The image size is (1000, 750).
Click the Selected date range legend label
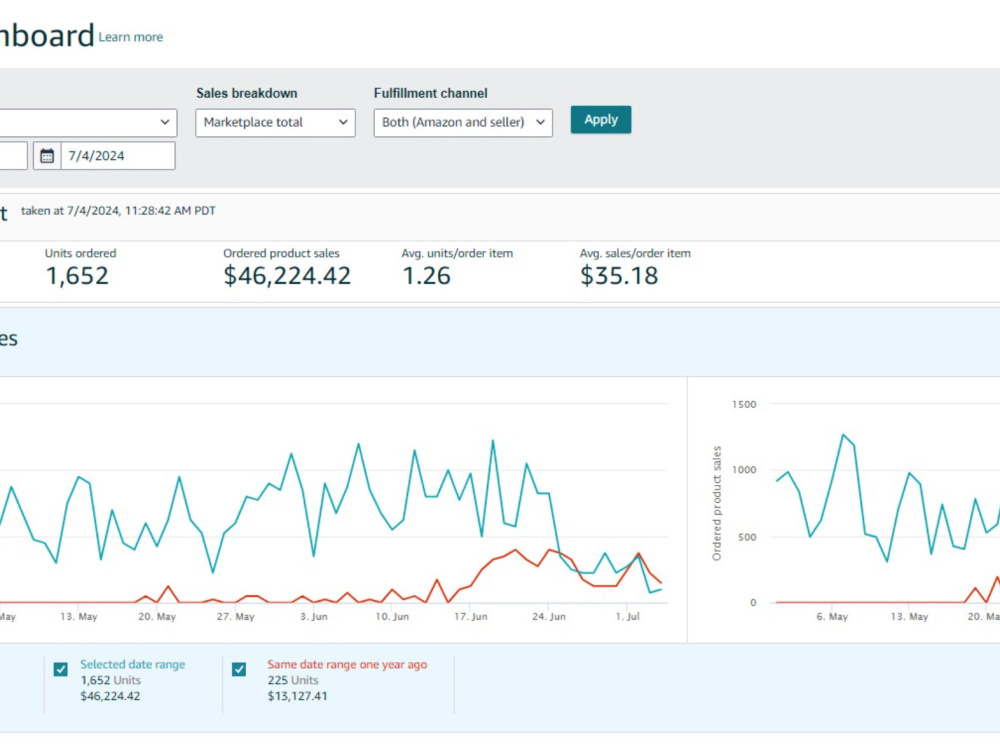(133, 664)
